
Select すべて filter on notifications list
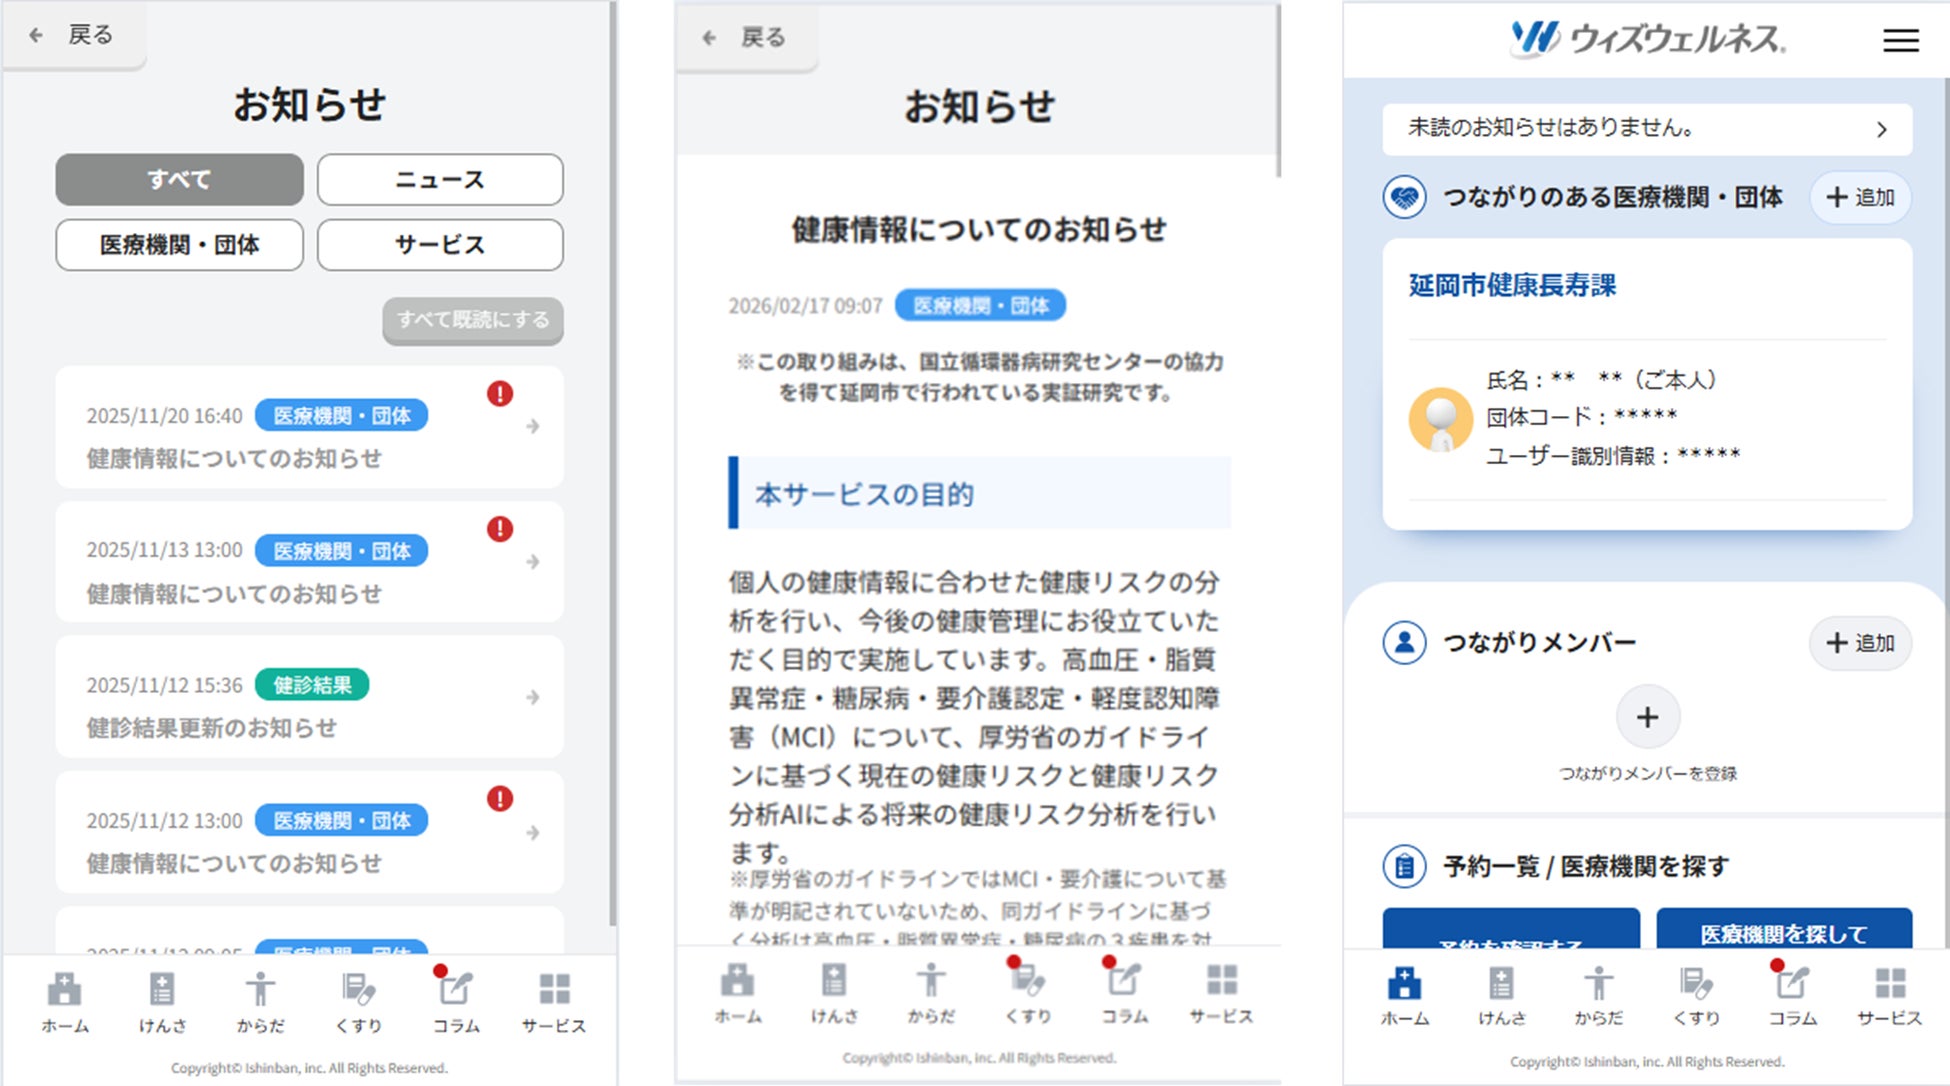point(179,180)
